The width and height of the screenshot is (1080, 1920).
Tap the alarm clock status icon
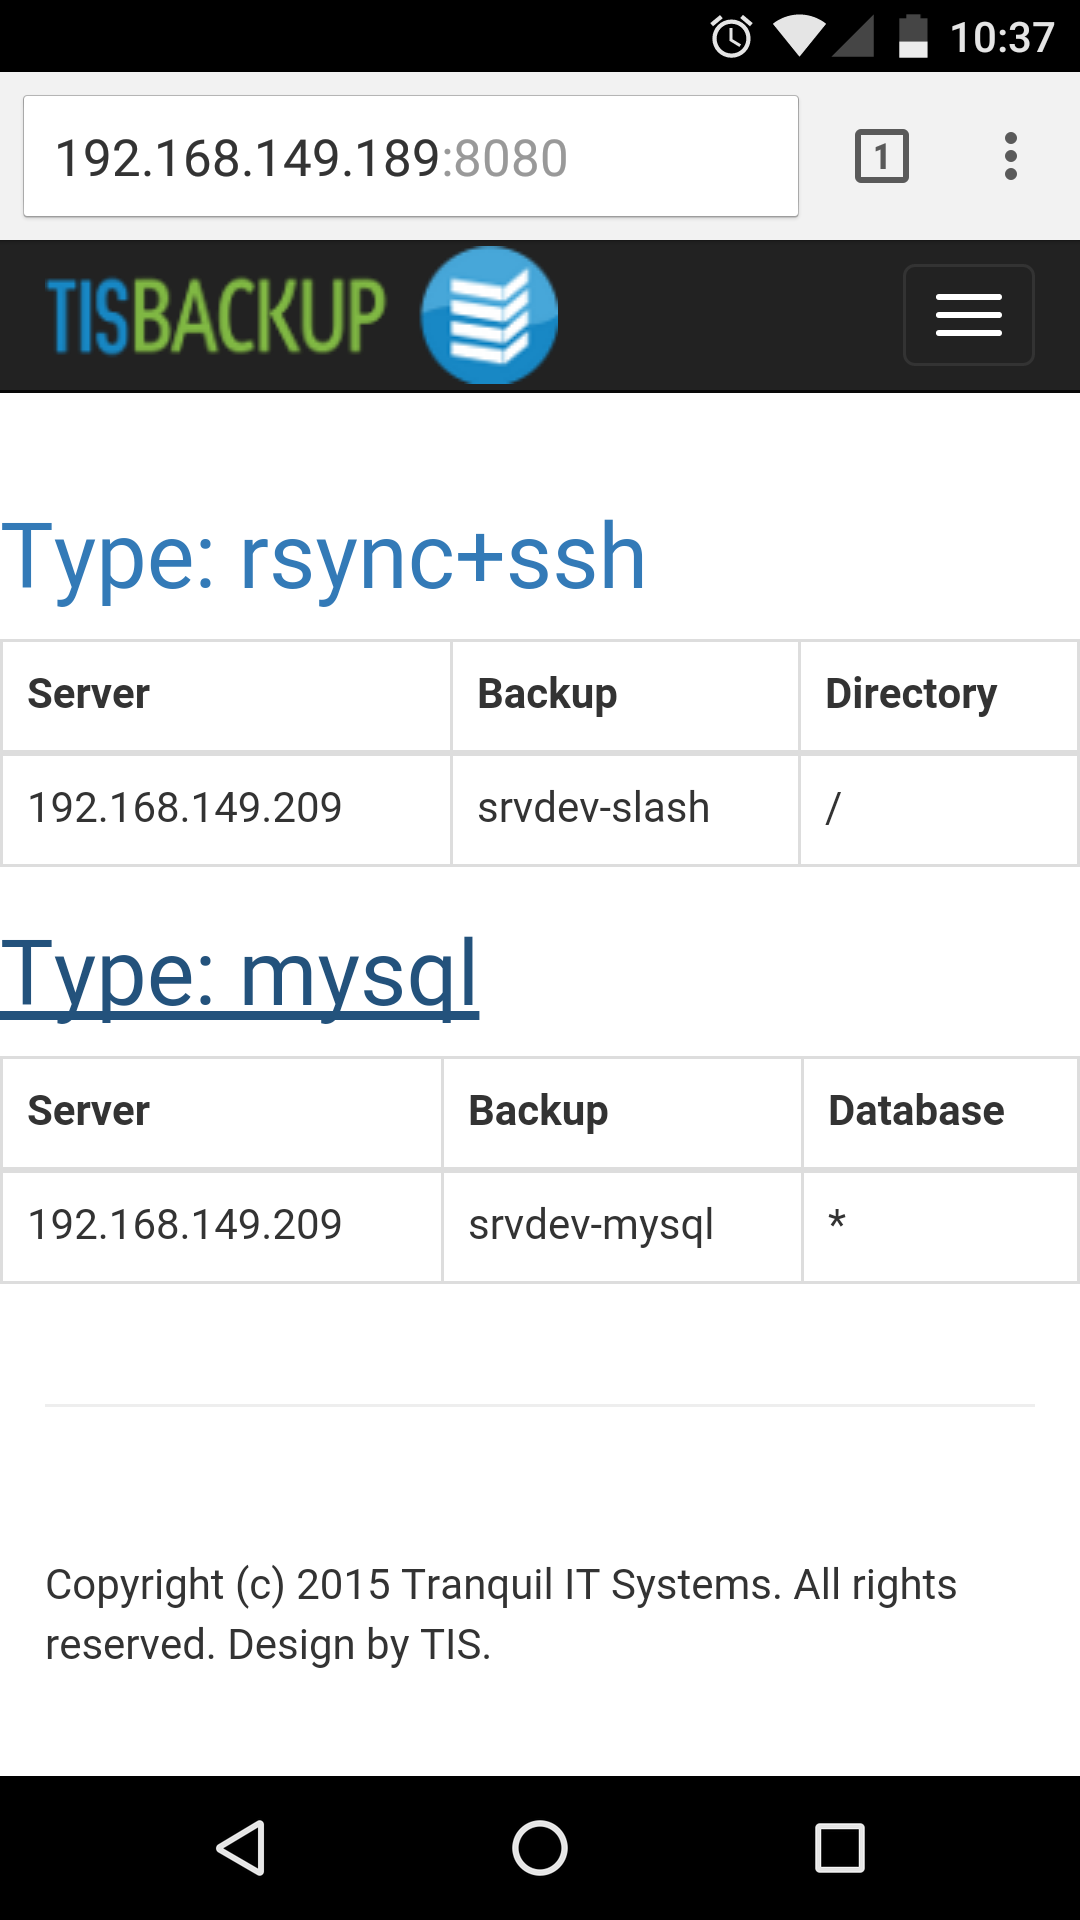point(731,37)
